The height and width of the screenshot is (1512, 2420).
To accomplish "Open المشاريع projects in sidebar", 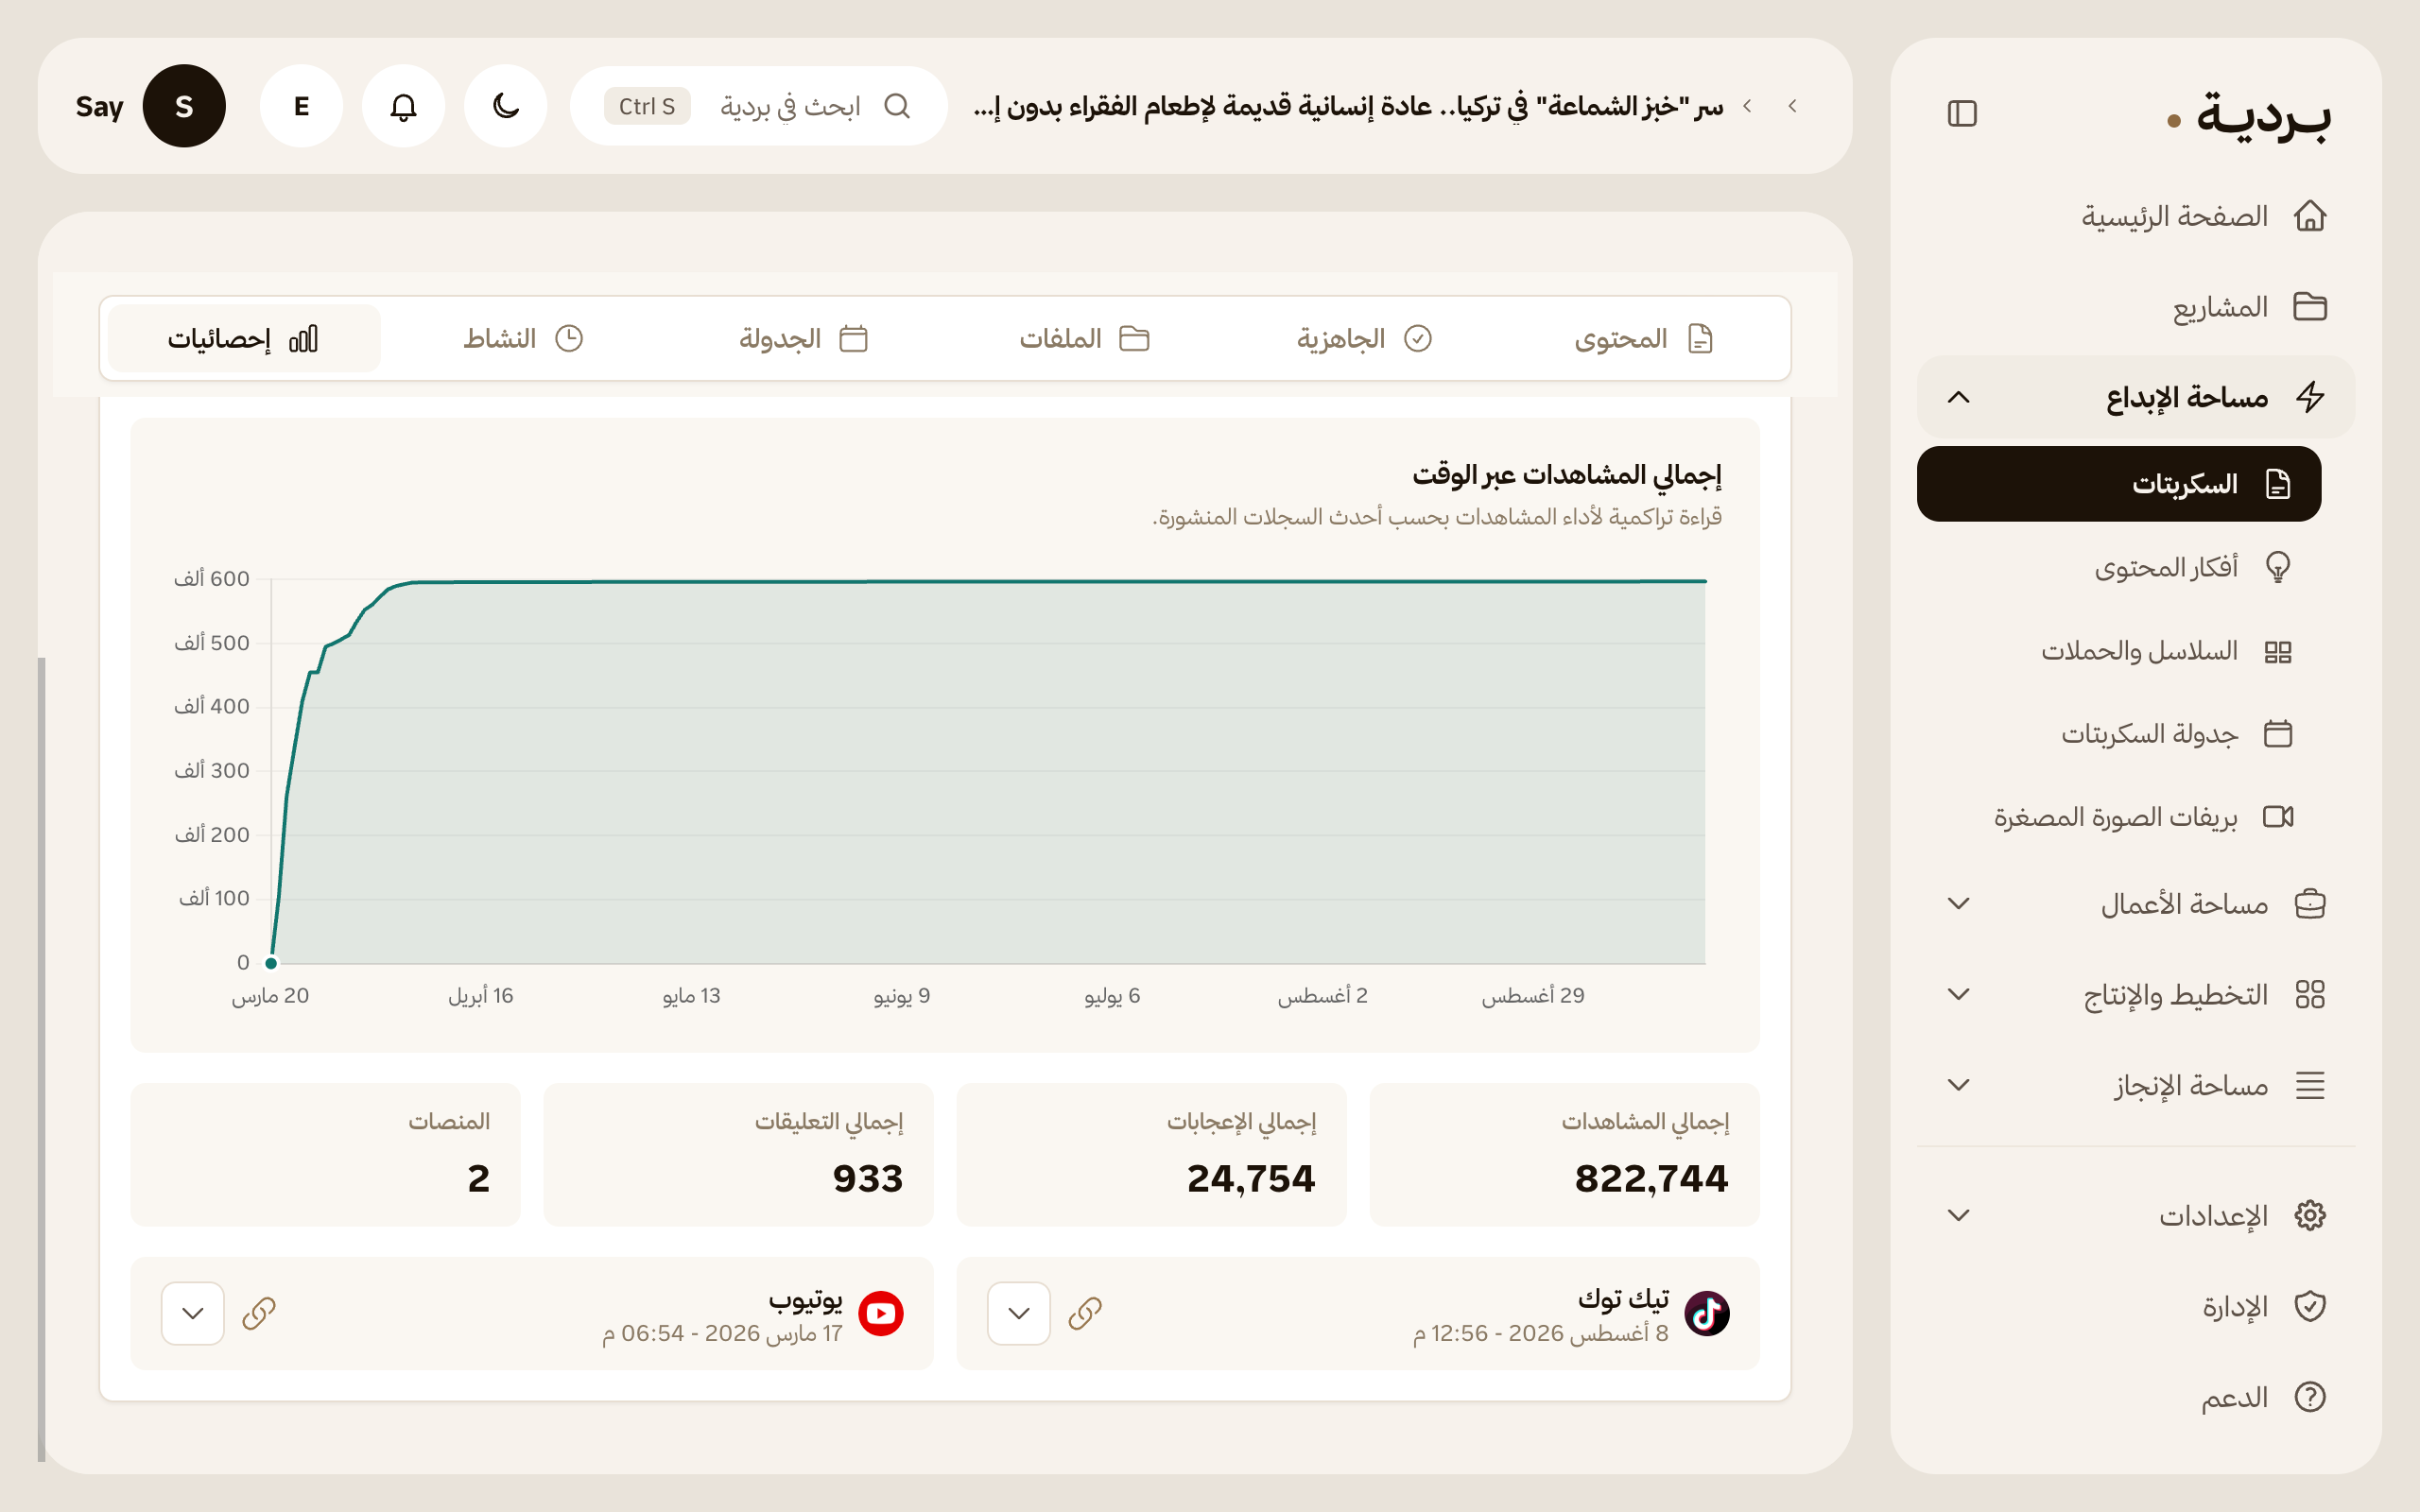I will tap(2136, 306).
